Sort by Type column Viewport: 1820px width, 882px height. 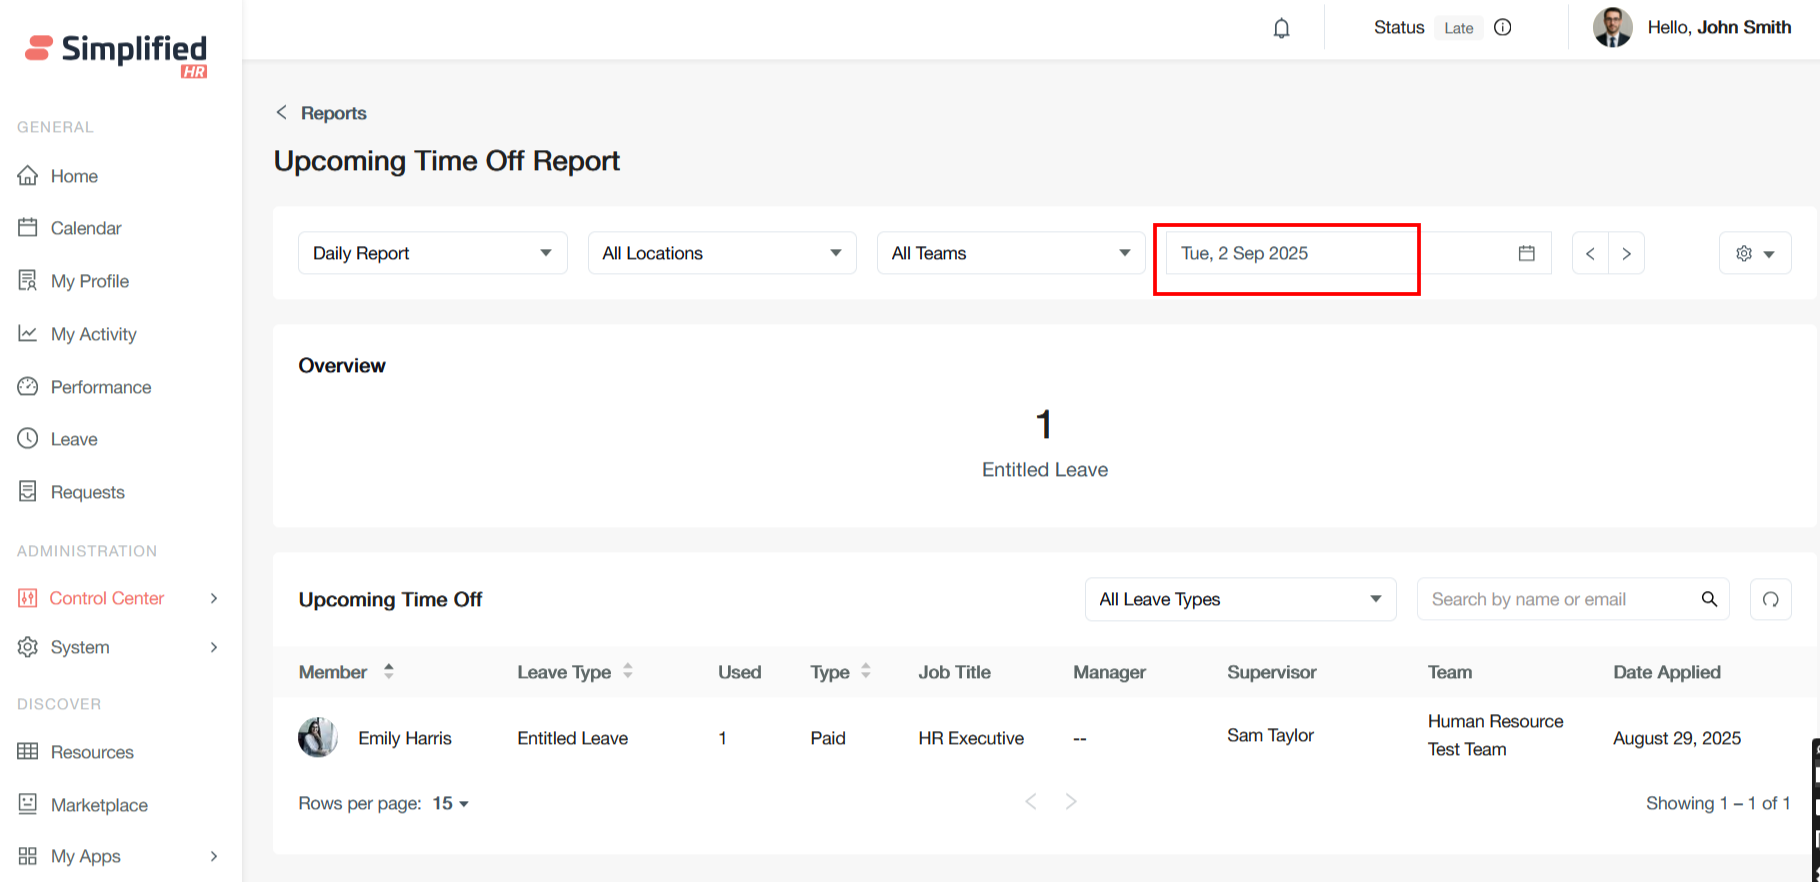[866, 672]
